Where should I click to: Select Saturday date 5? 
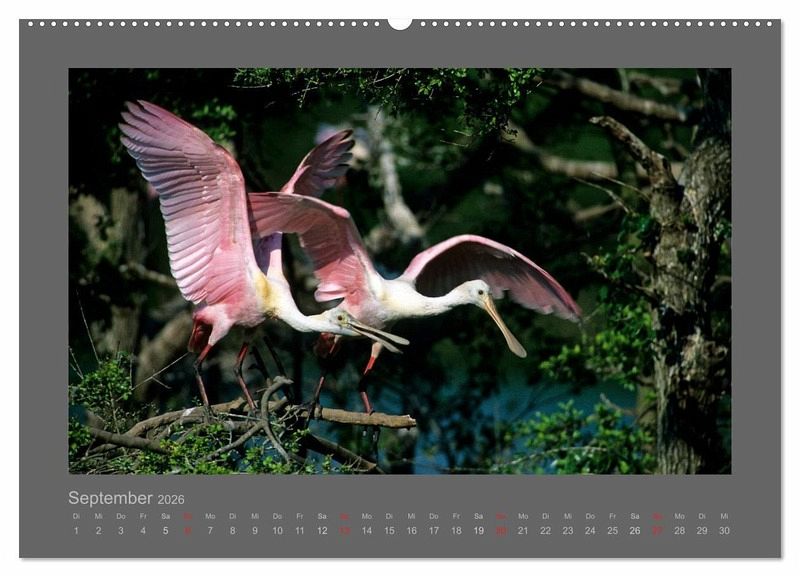165,530
